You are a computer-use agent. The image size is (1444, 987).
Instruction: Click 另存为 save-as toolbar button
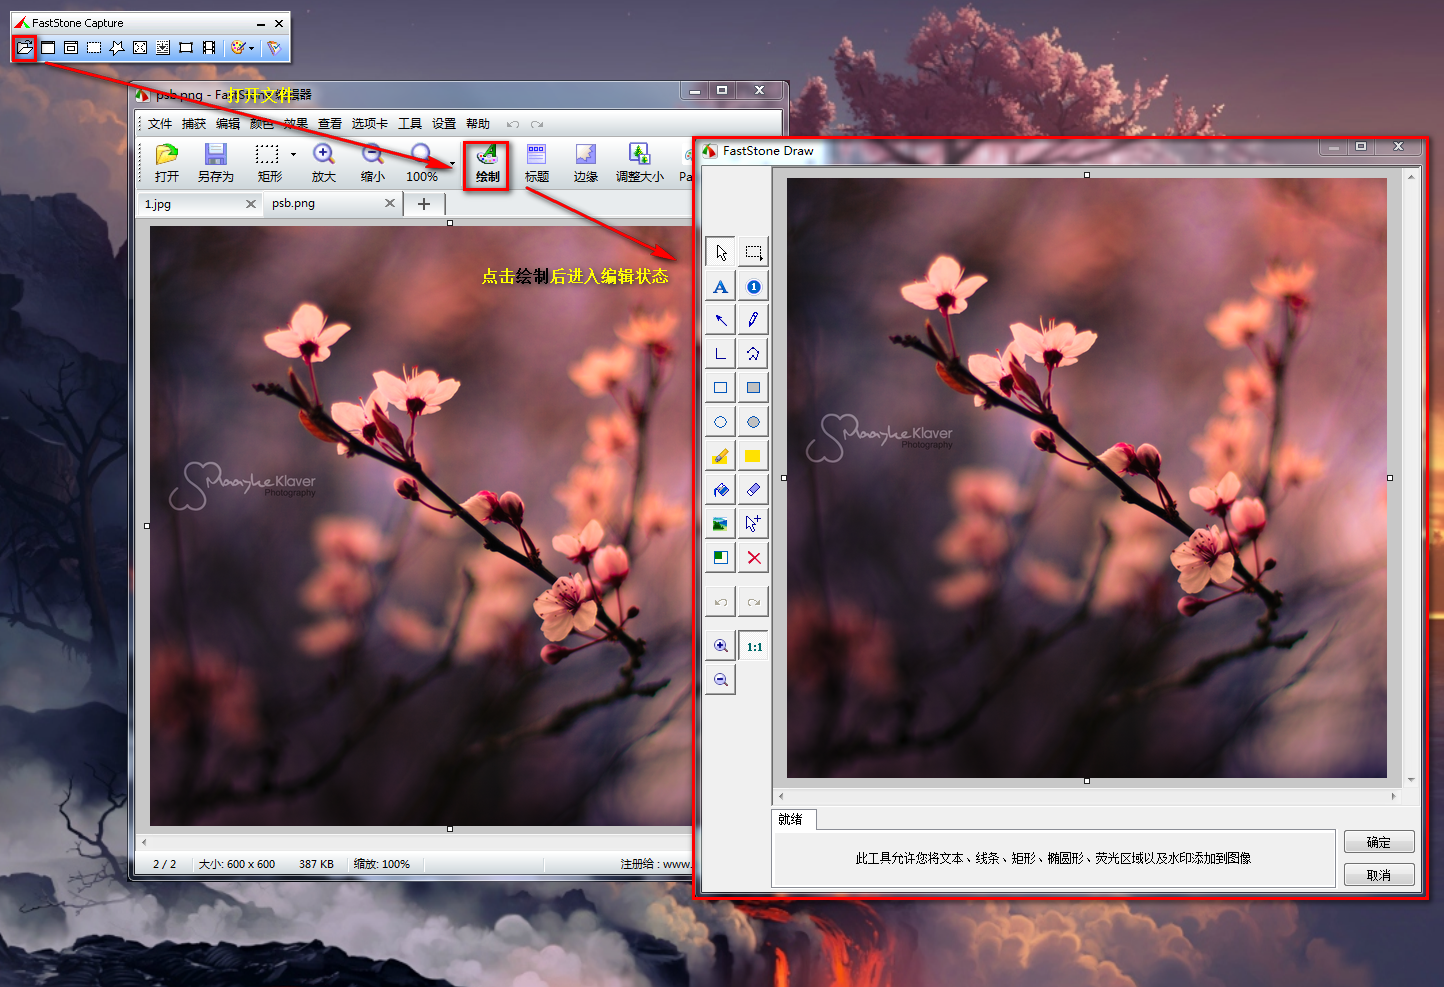215,163
